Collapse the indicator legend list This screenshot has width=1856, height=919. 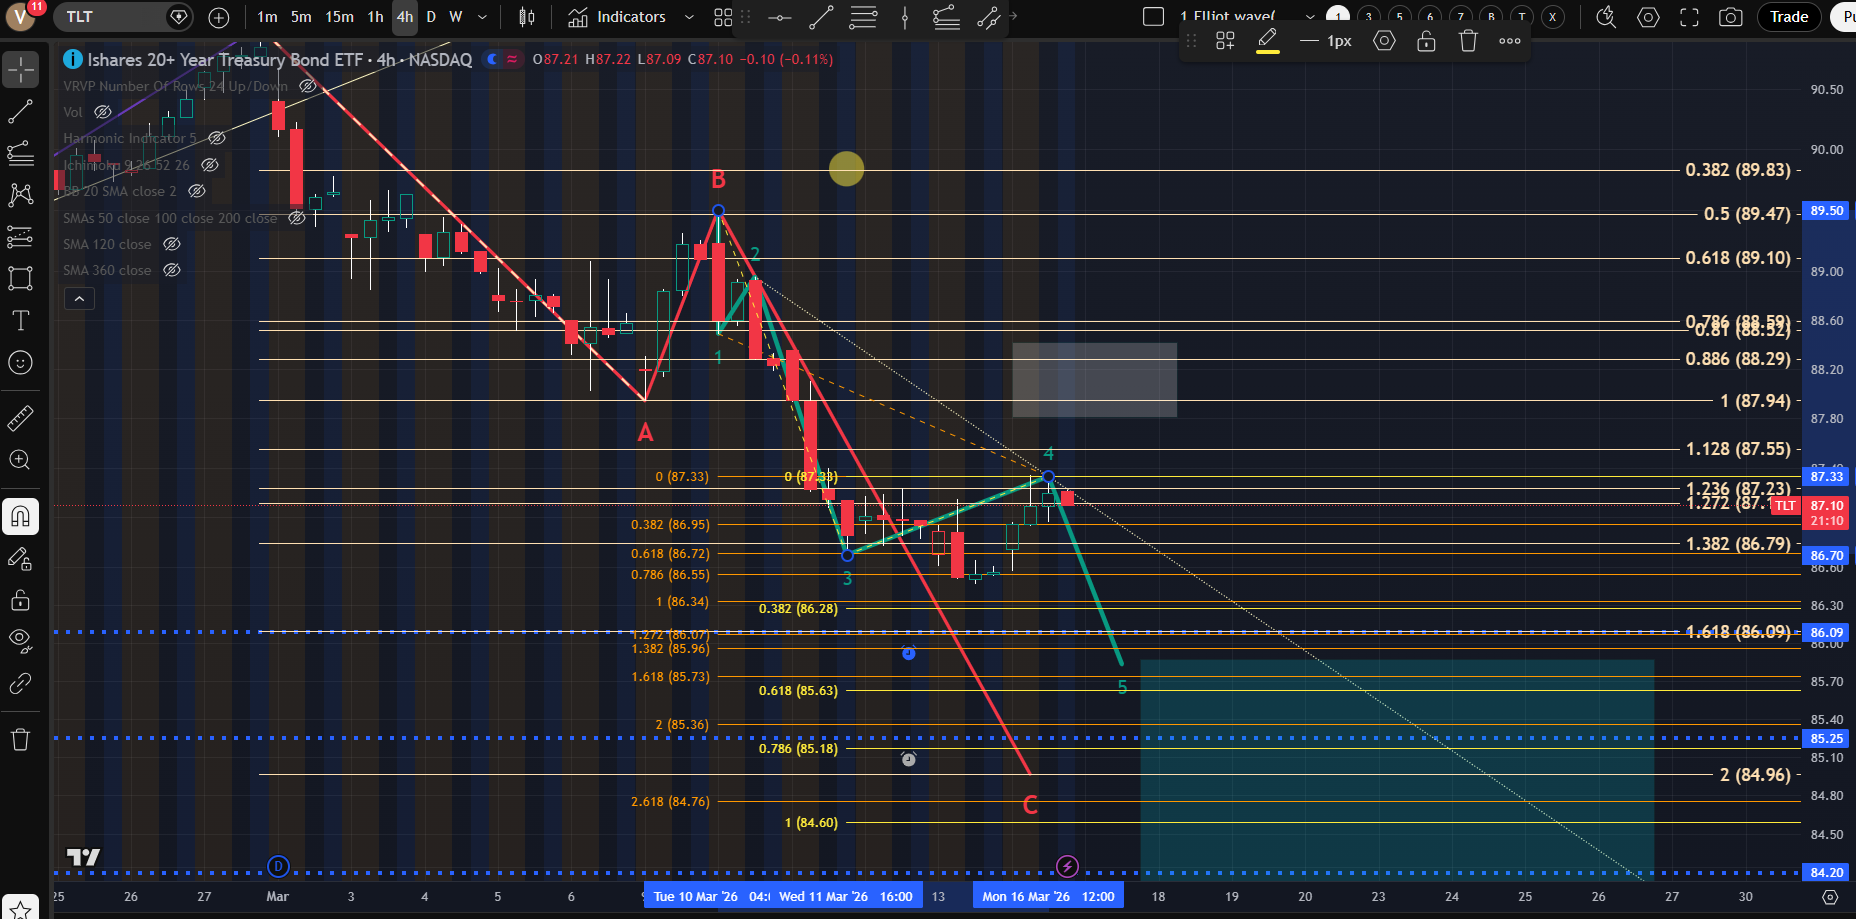(x=79, y=298)
